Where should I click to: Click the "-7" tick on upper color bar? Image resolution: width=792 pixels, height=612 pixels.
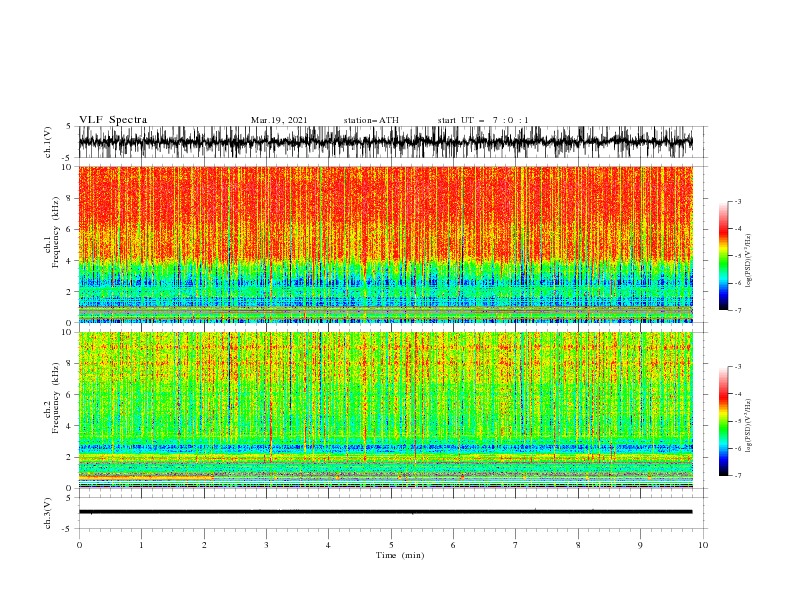pos(737,310)
